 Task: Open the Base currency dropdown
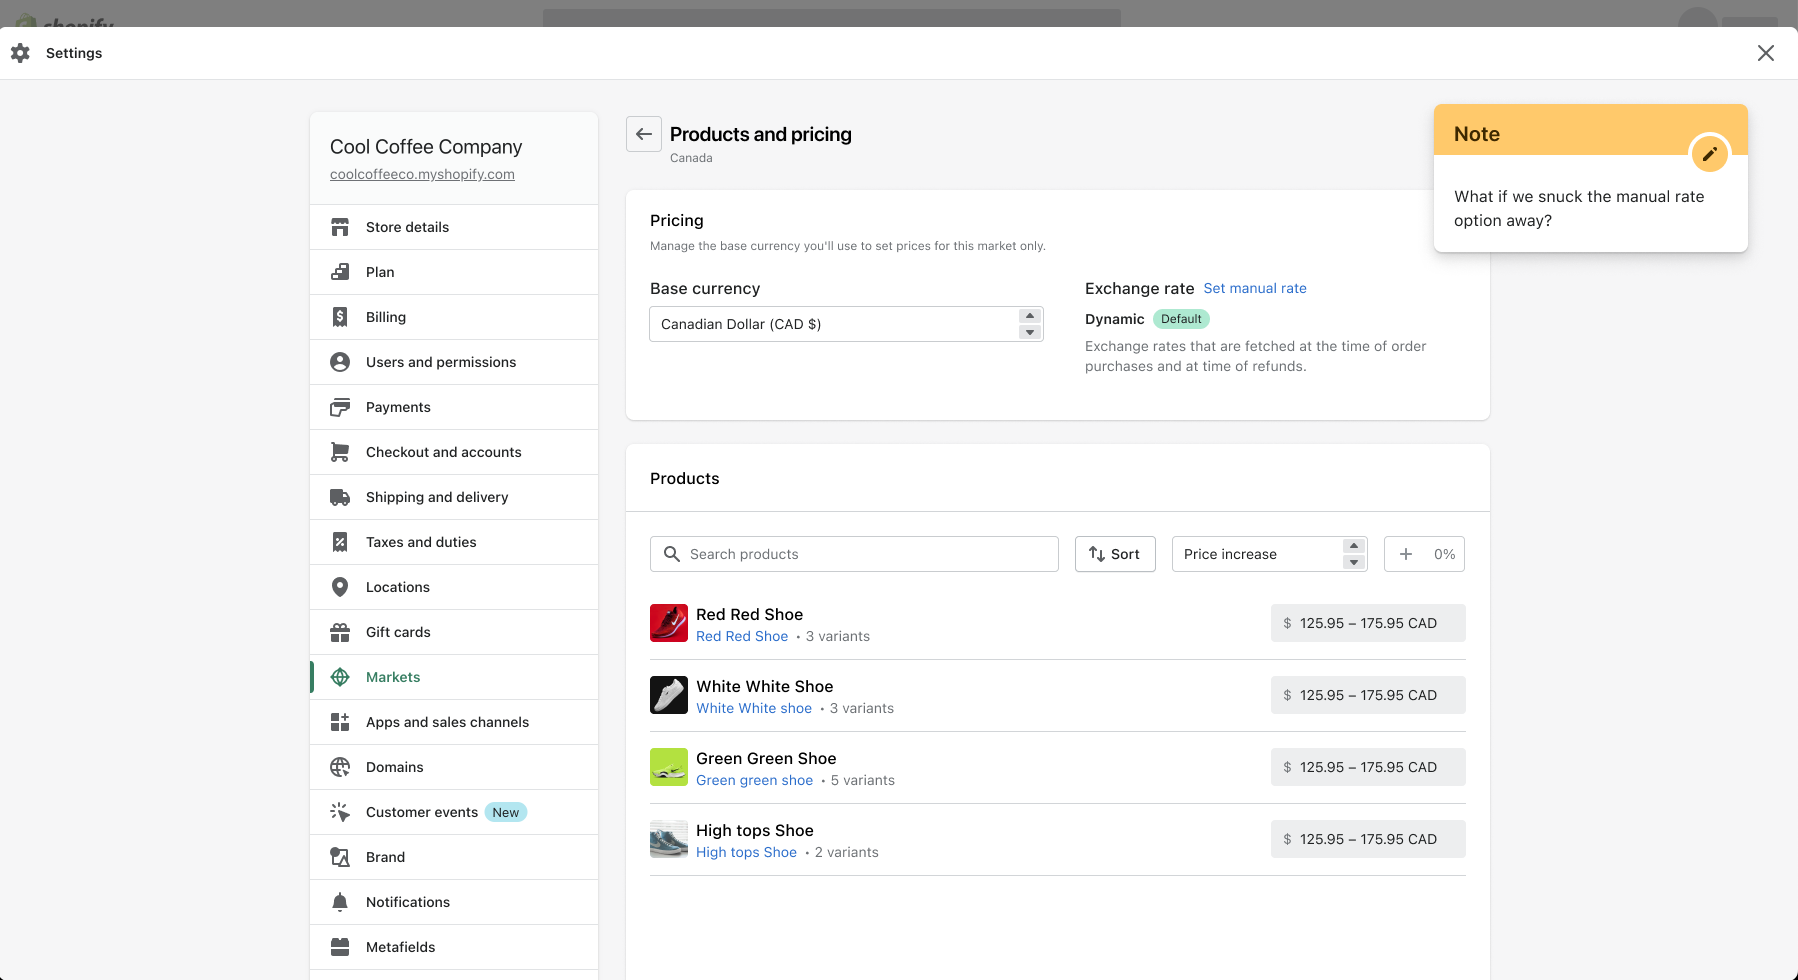point(846,324)
